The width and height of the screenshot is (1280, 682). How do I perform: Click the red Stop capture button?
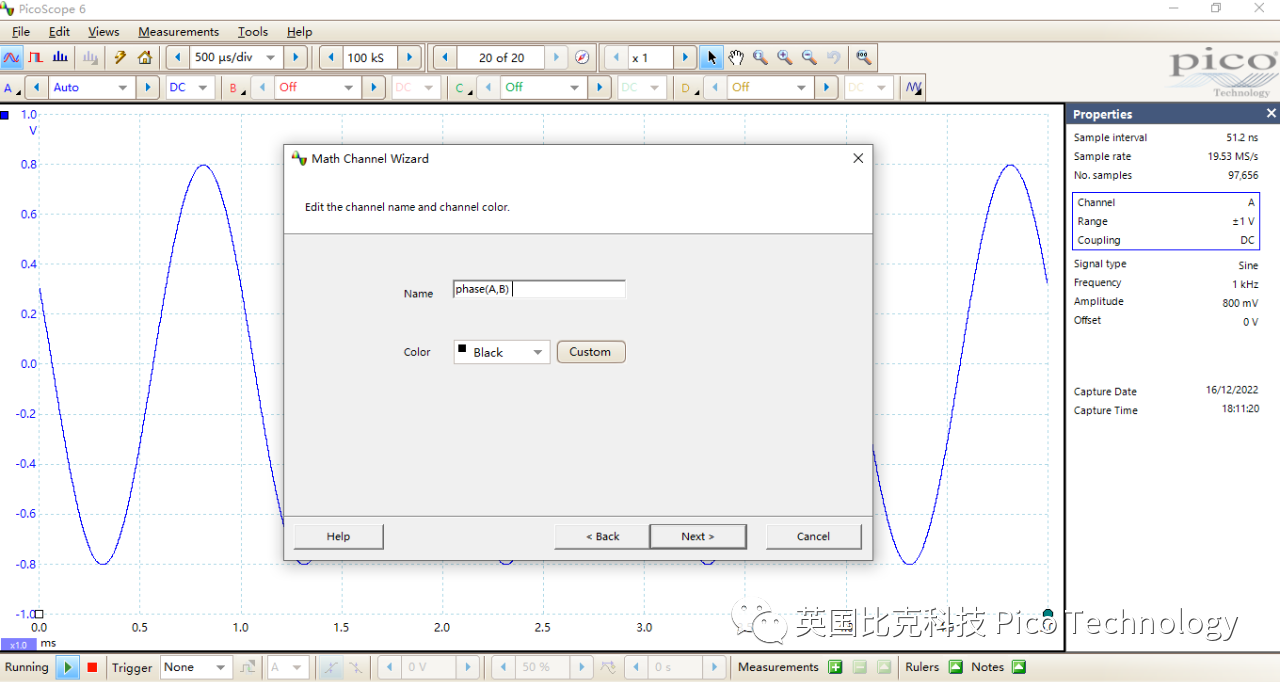click(x=92, y=667)
